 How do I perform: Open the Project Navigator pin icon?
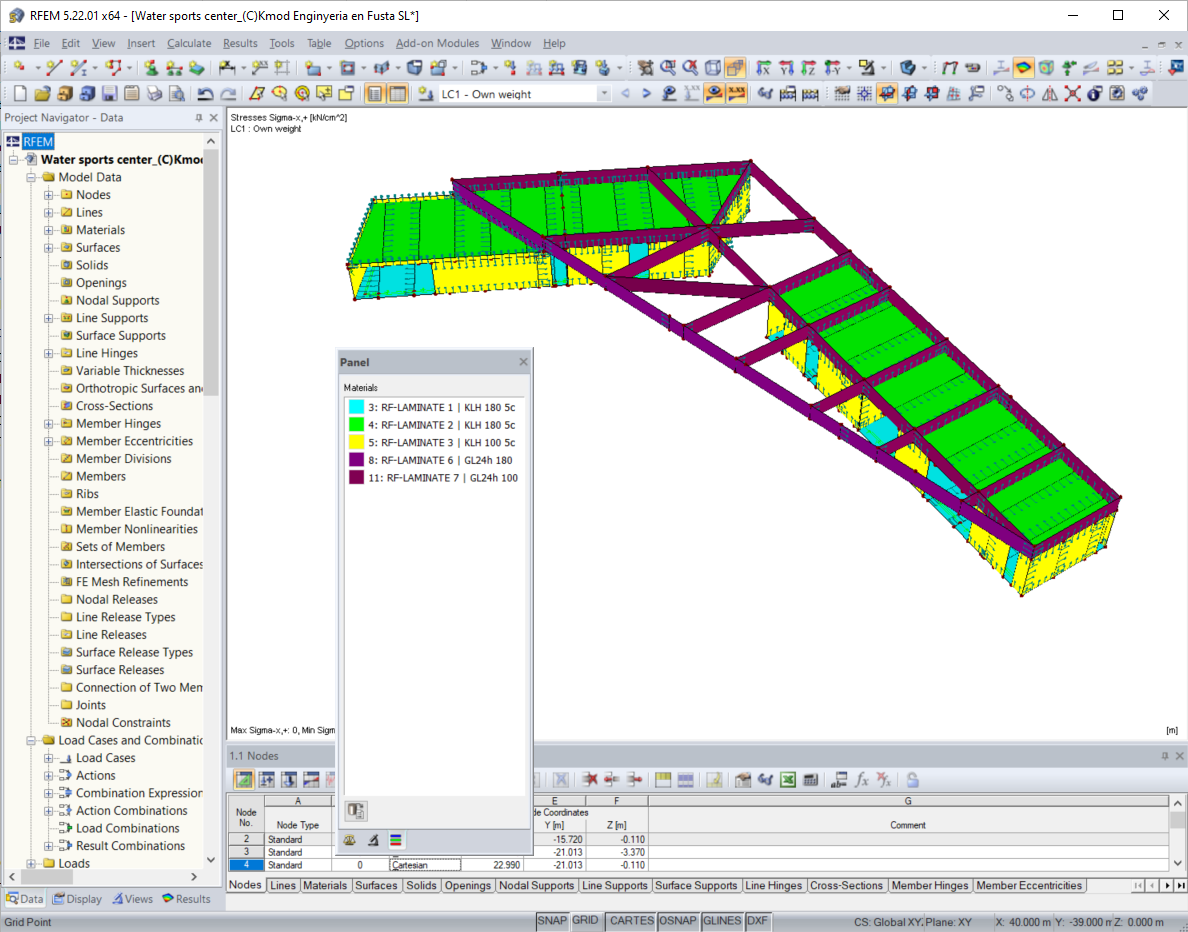(x=198, y=117)
